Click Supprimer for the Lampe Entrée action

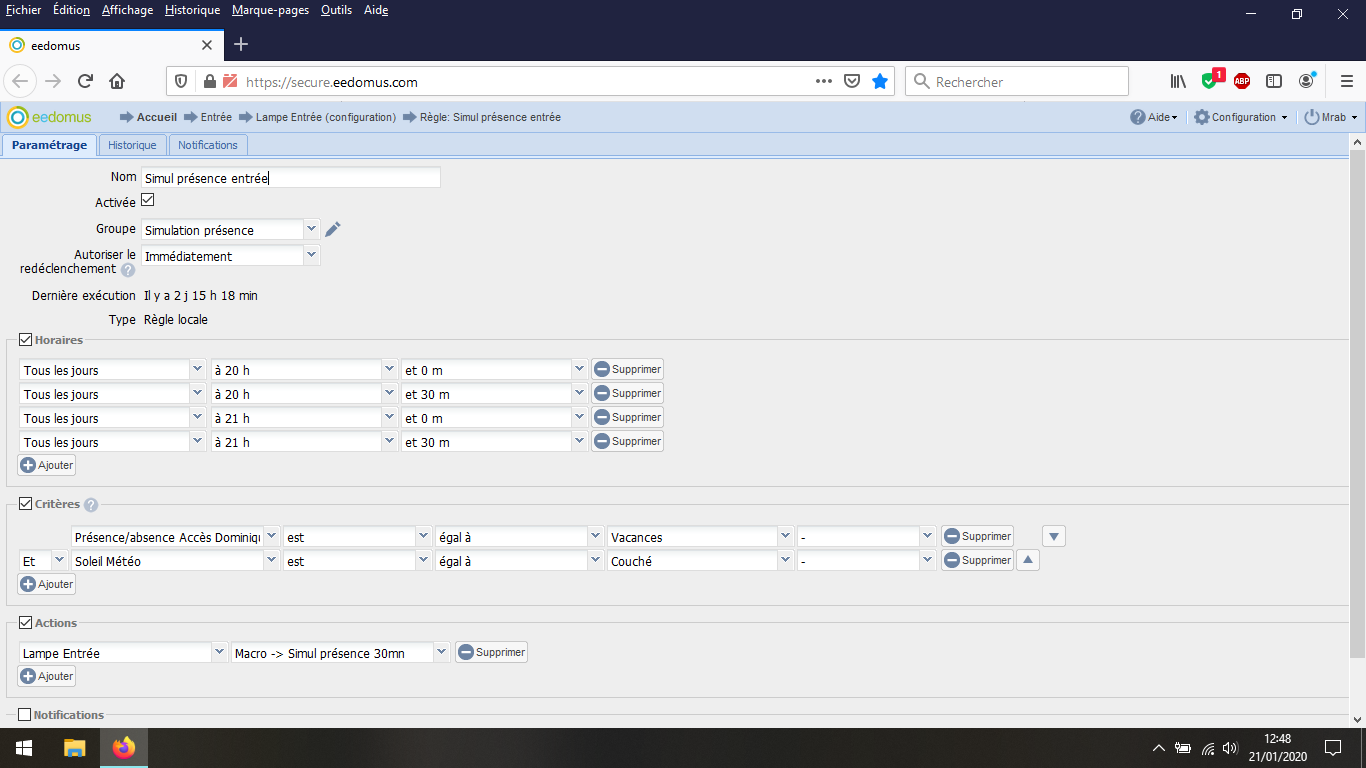492,652
